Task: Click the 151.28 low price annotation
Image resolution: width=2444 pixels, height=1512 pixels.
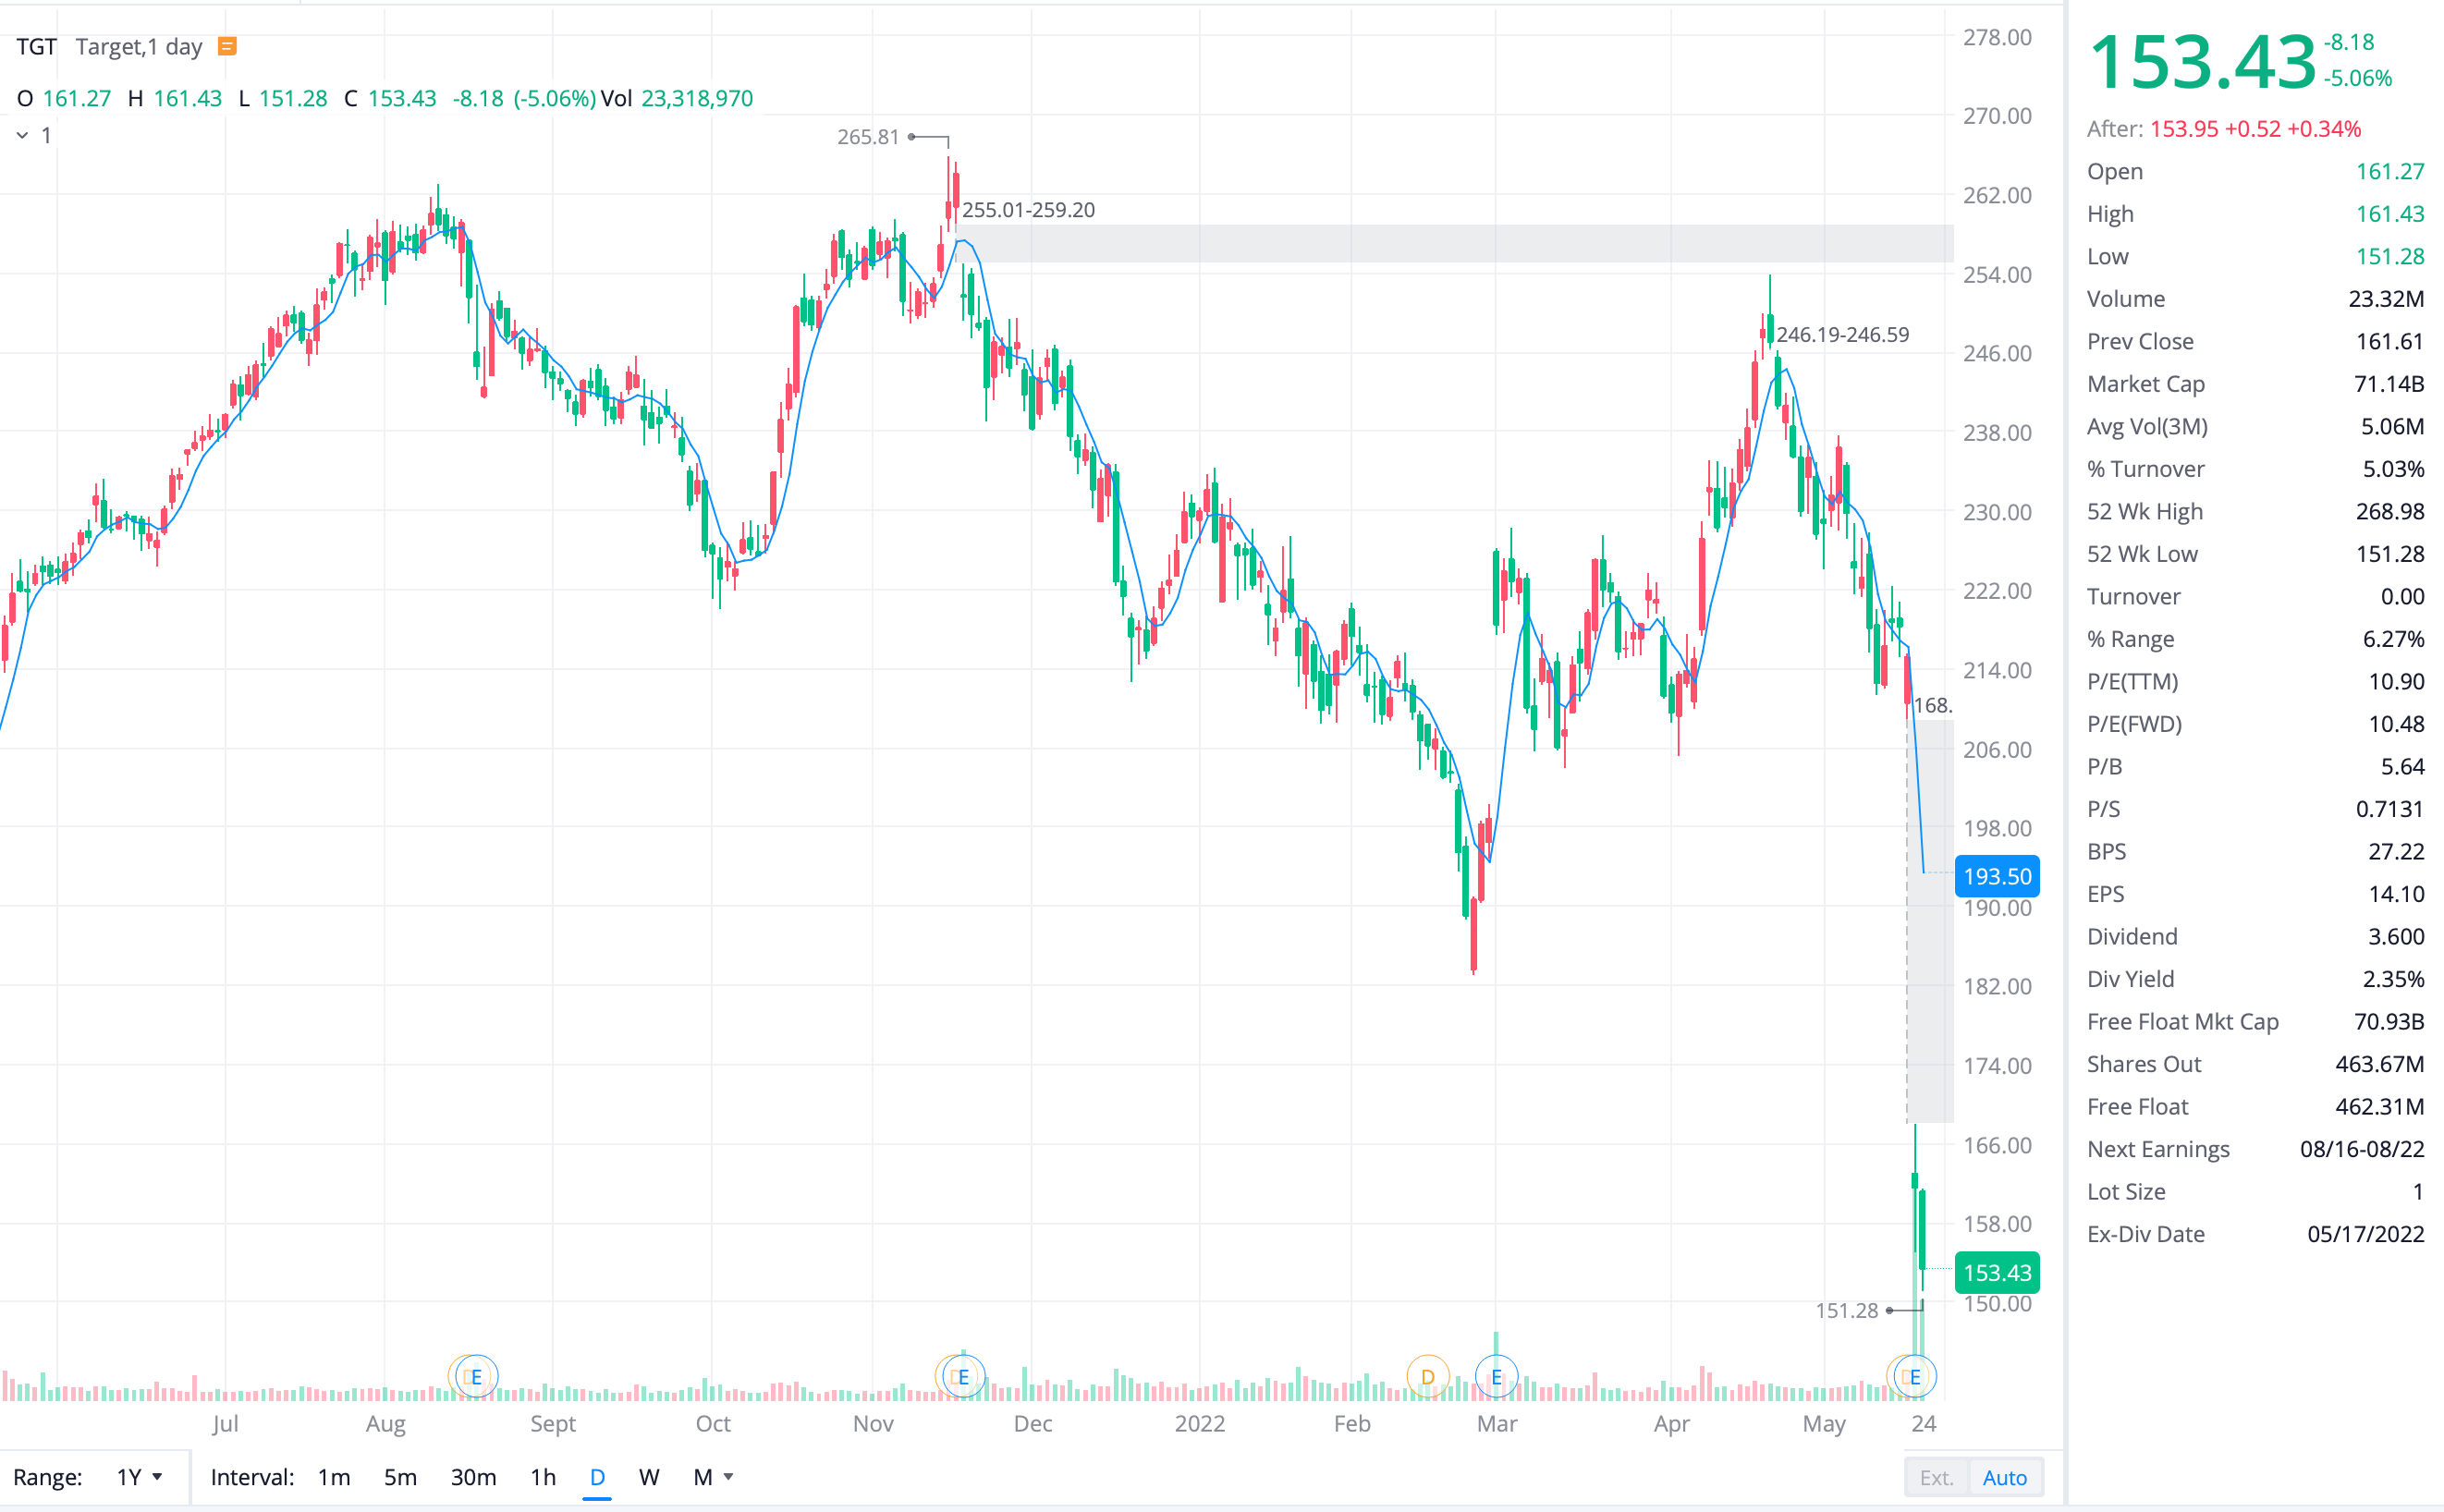Action: pyautogui.click(x=1846, y=1310)
